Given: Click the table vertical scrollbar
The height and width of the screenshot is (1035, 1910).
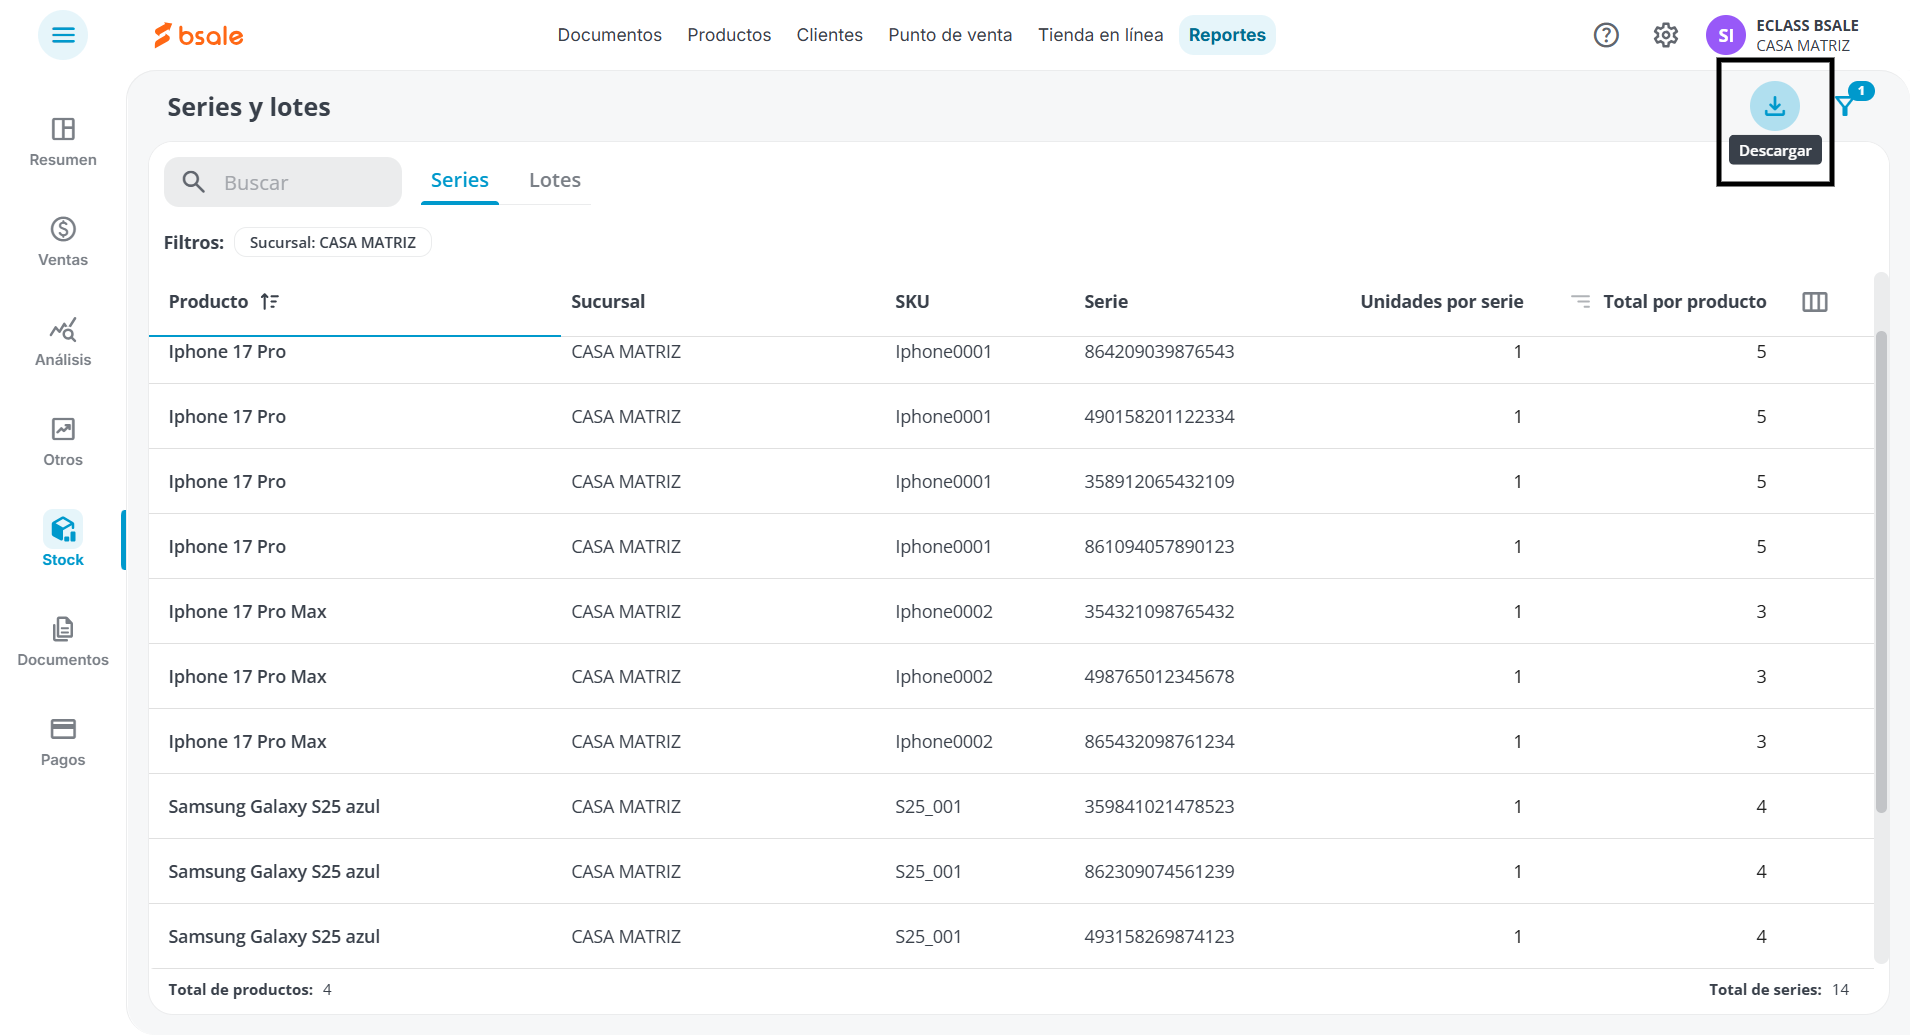Looking at the screenshot, I should (1881, 570).
